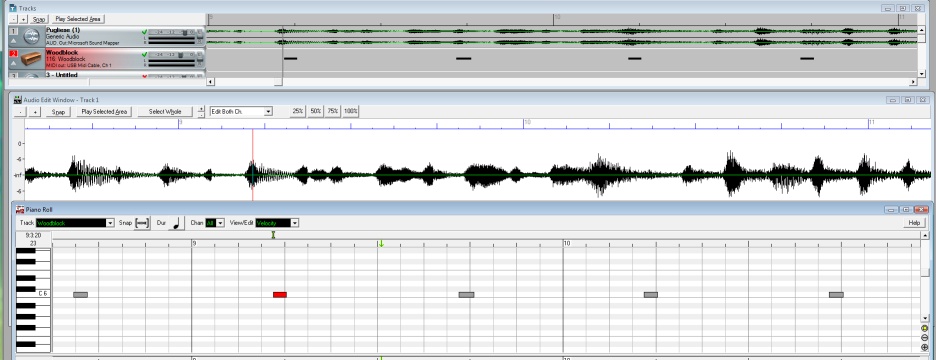Toggle the Piano Roll snap icon
The height and width of the screenshot is (360, 936).
coord(142,223)
